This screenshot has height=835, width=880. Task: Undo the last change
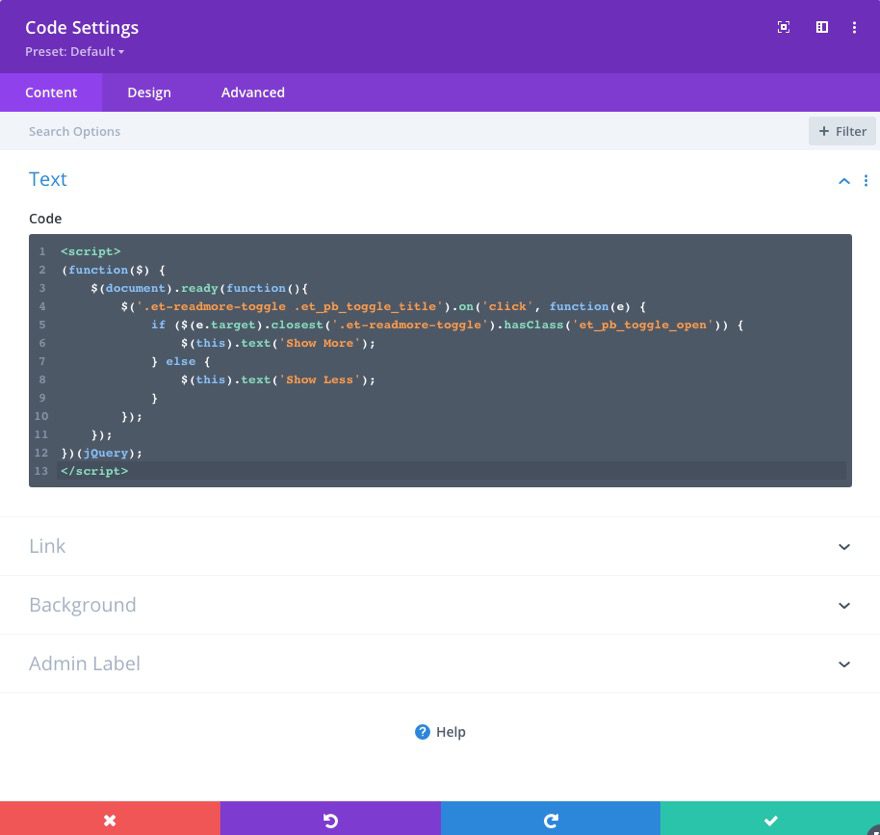(330, 819)
